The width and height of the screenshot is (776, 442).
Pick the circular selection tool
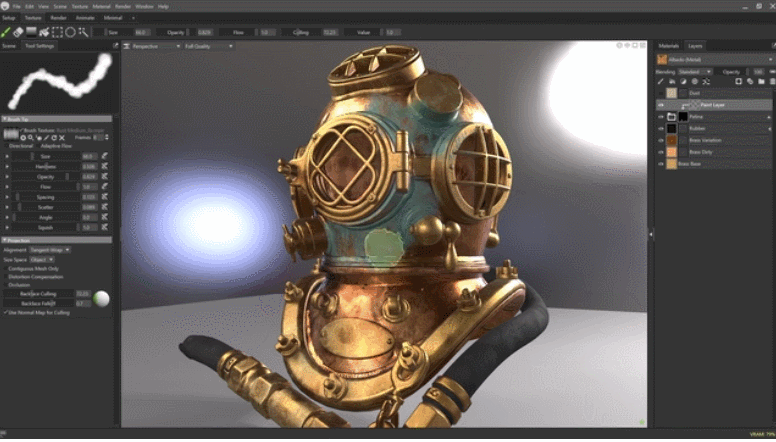[70, 32]
